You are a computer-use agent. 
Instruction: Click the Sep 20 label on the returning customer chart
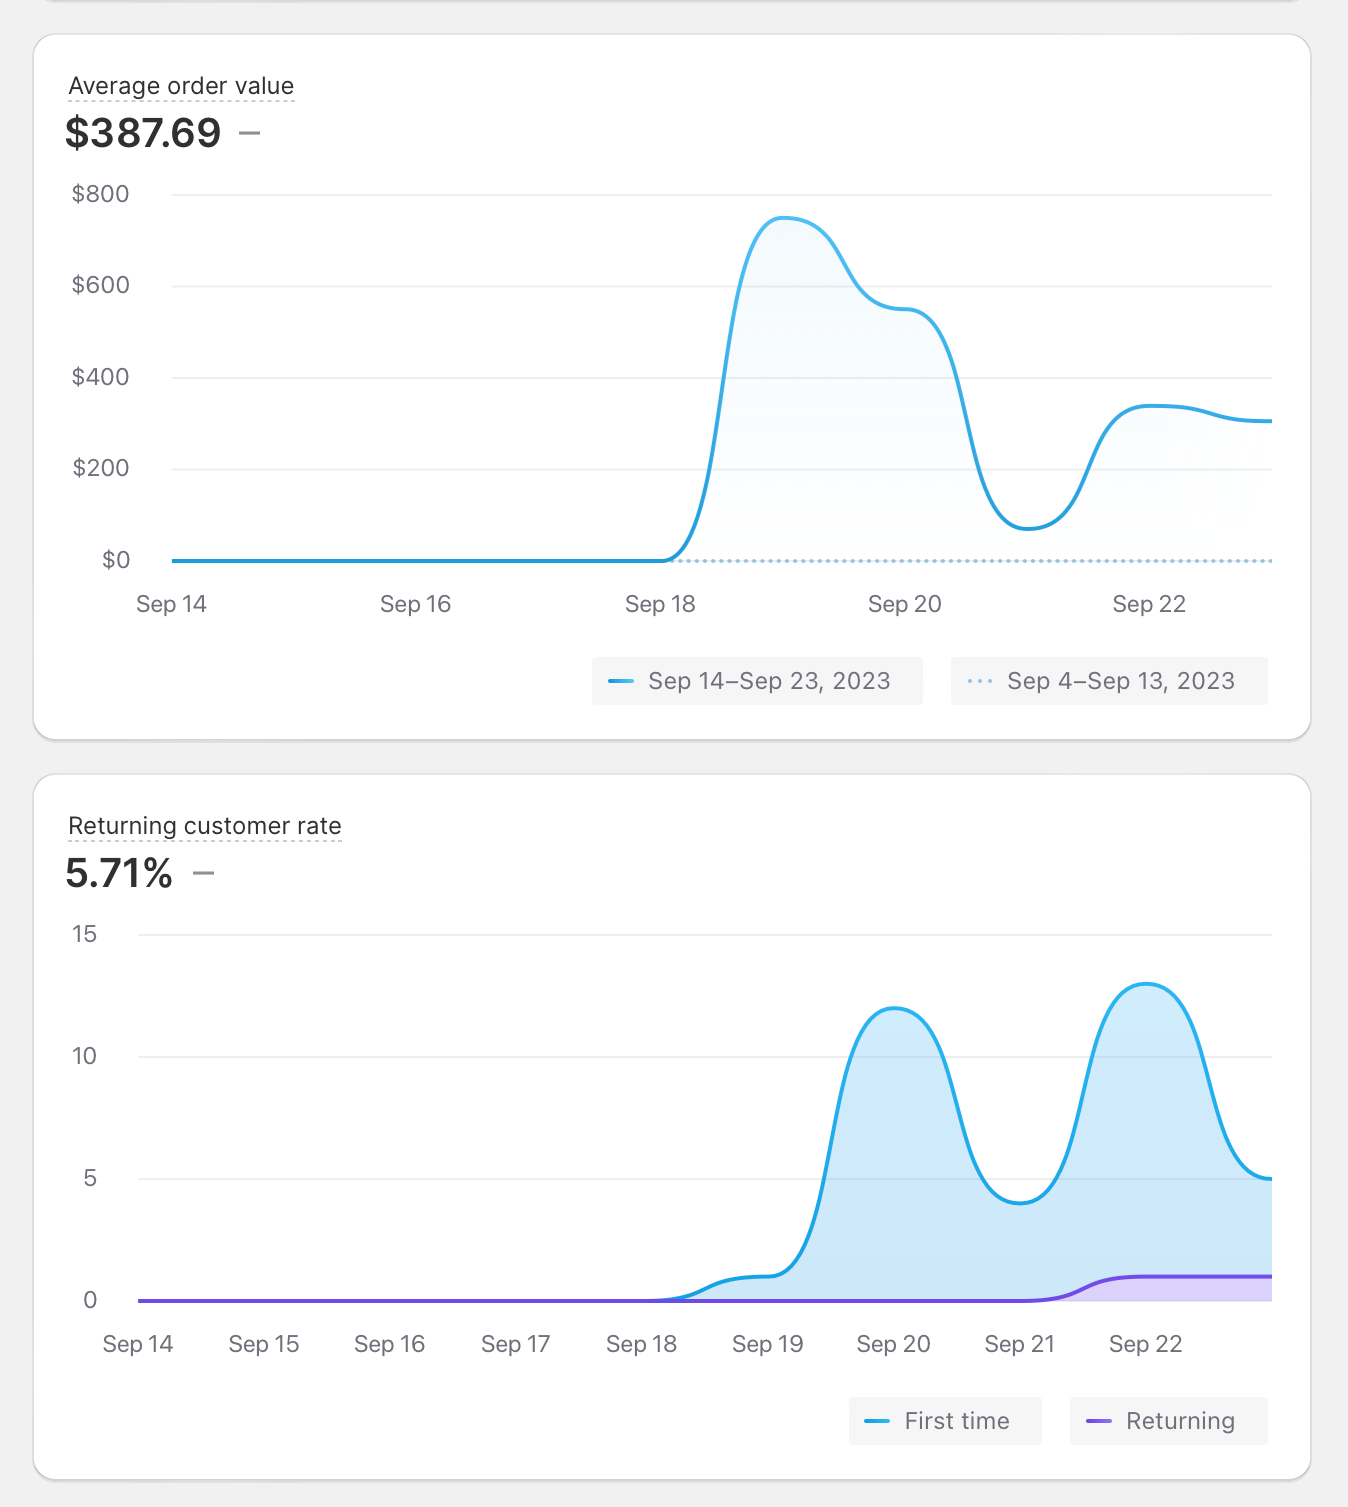[x=893, y=1344]
